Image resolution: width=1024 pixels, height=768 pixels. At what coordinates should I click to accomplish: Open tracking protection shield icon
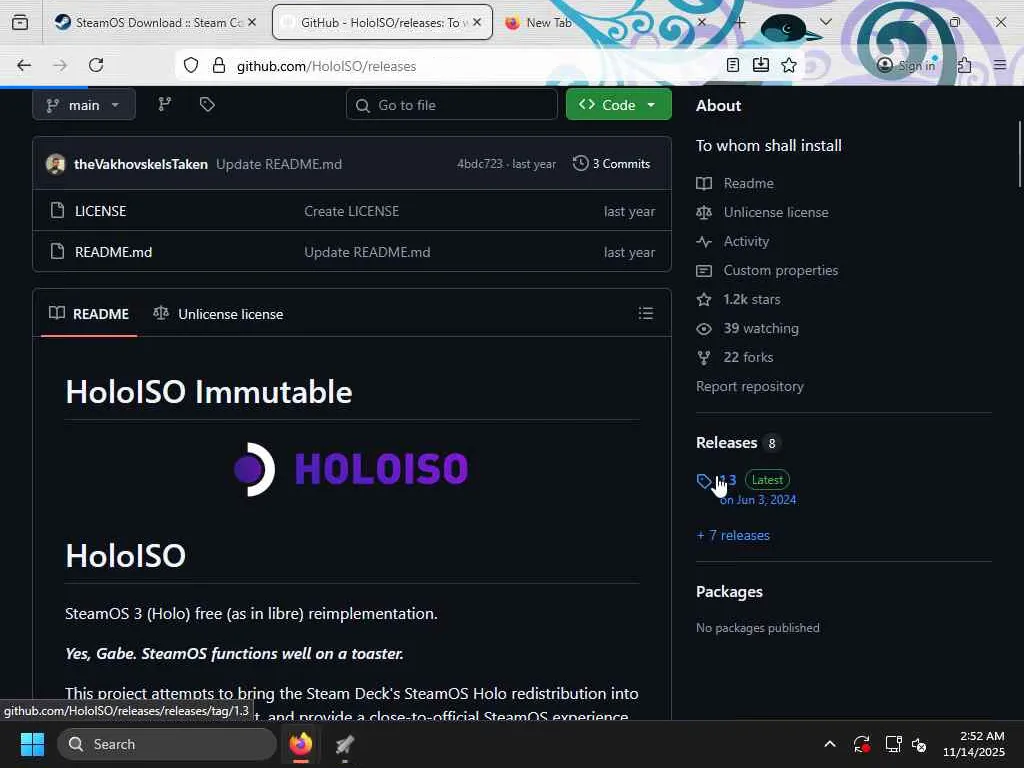coord(191,65)
